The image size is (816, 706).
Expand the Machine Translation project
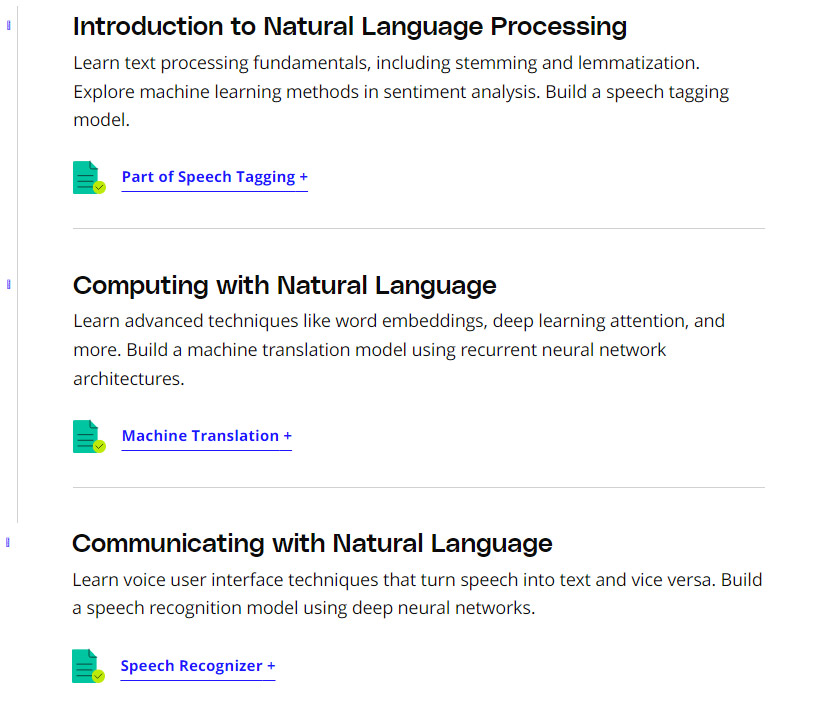(207, 436)
